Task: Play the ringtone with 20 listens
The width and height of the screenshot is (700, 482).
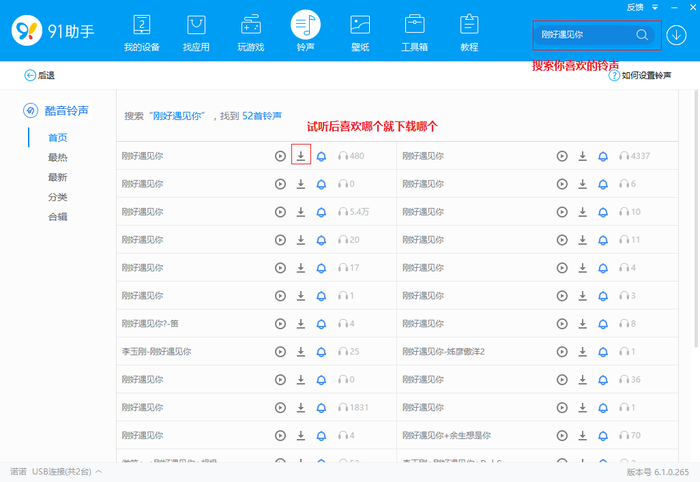Action: (x=280, y=240)
